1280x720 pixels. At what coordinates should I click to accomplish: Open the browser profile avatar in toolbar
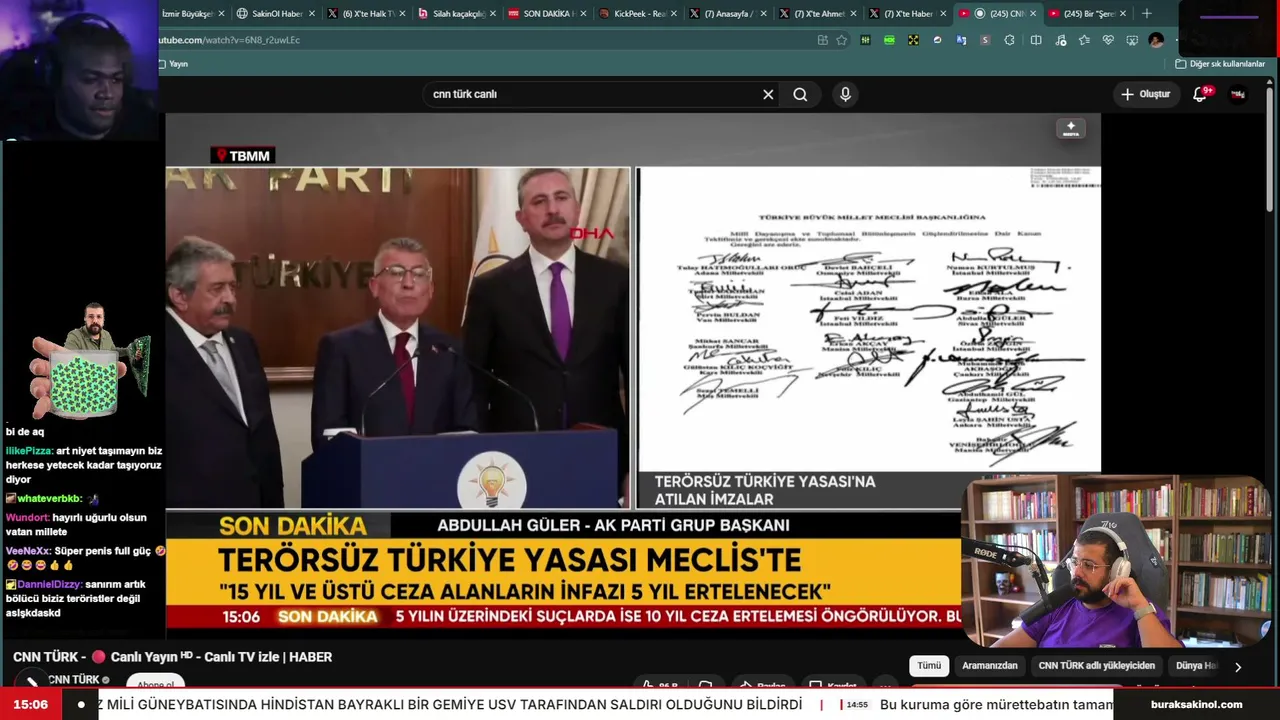point(1156,40)
